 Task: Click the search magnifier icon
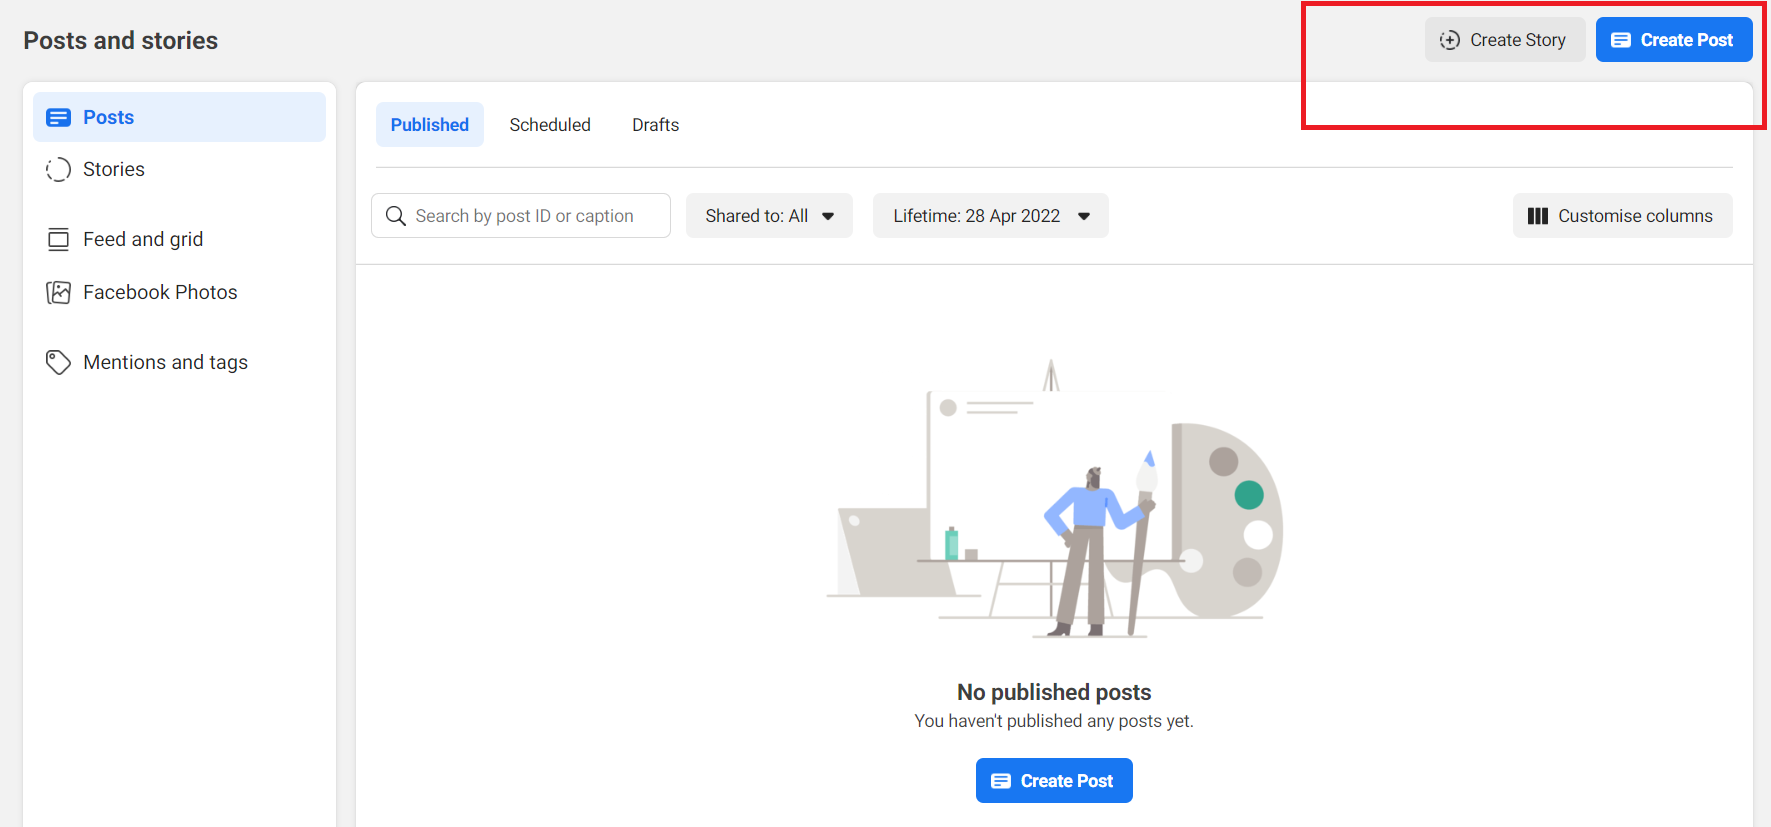396,216
